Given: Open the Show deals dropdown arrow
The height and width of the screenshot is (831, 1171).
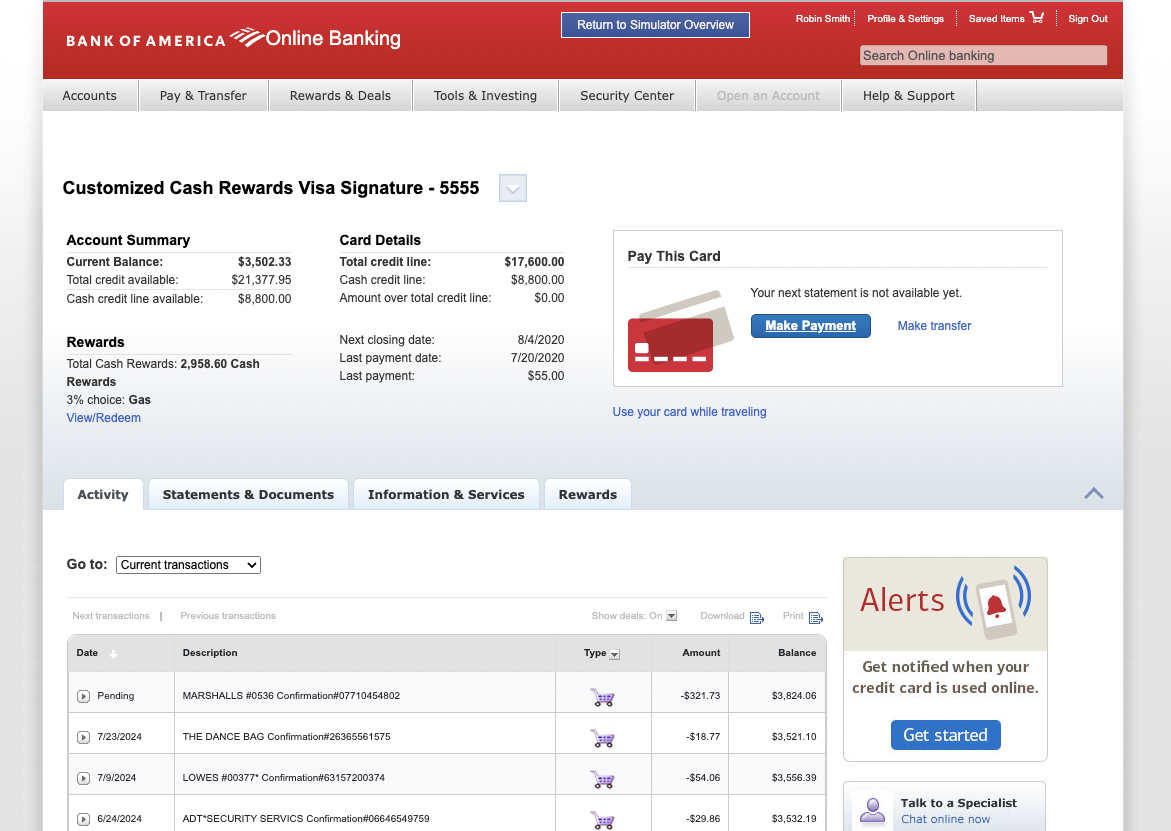Looking at the screenshot, I should pyautogui.click(x=671, y=616).
